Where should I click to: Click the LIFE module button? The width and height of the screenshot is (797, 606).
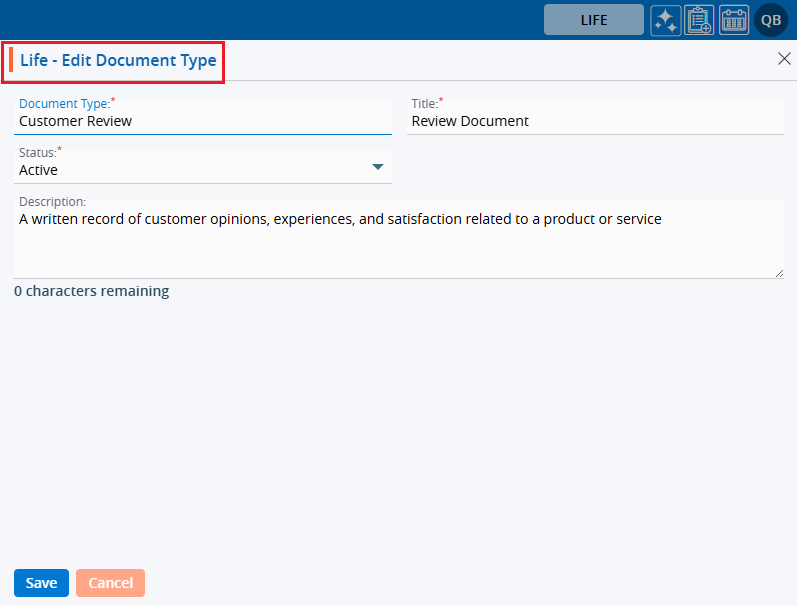pyautogui.click(x=593, y=20)
